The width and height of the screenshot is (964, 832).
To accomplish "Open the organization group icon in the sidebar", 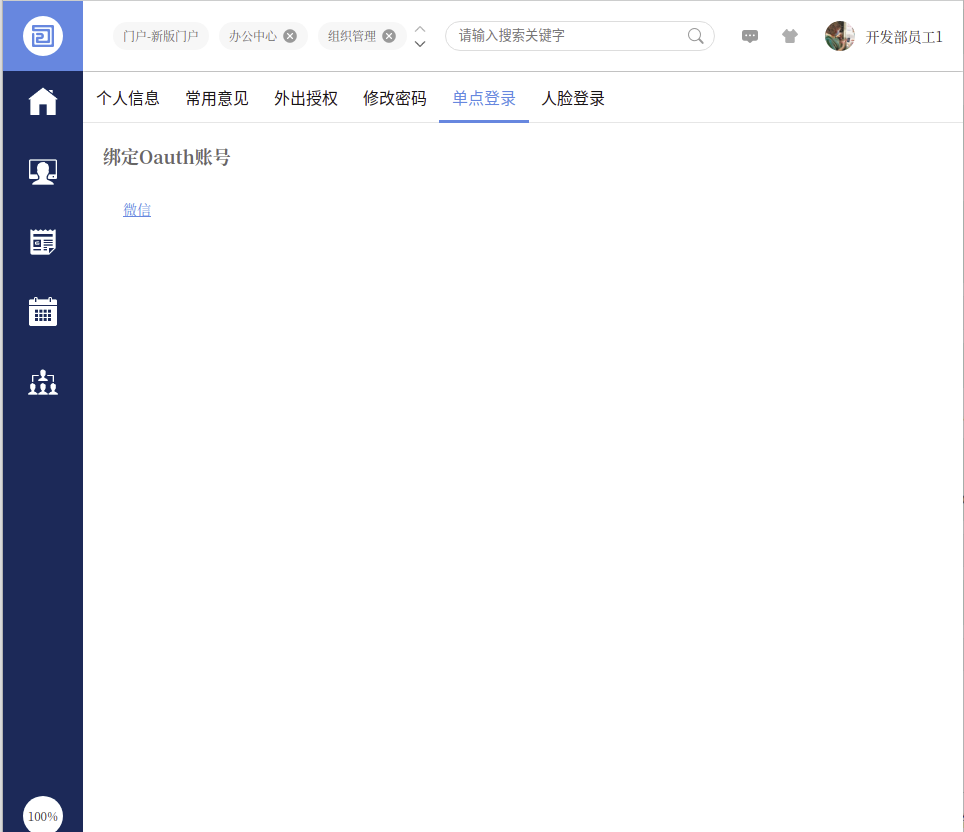I will (x=42, y=382).
